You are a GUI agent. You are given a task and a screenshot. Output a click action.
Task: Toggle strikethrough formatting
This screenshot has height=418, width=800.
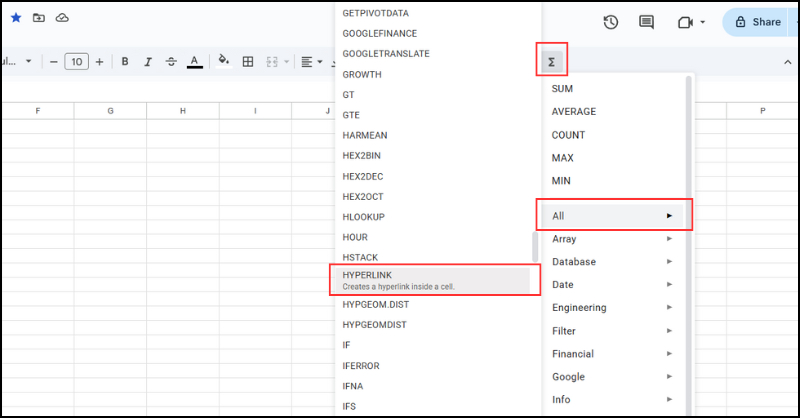(x=171, y=62)
